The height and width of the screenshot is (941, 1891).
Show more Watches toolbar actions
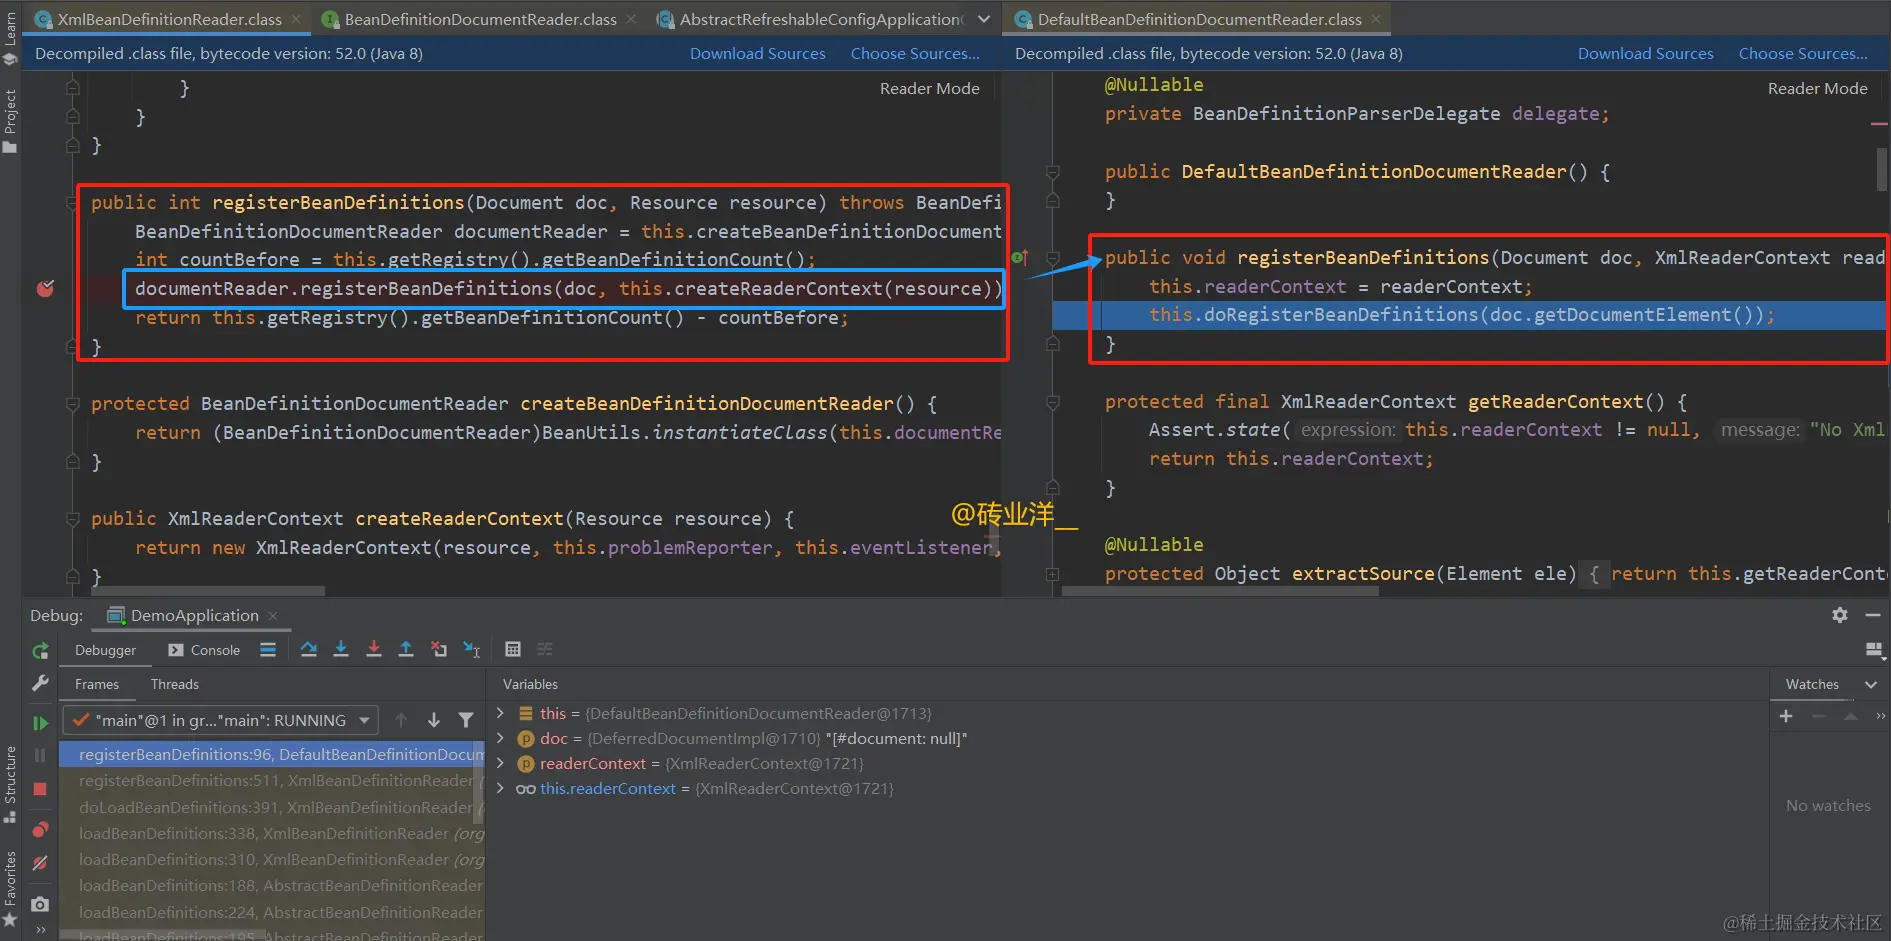coord(1880,716)
